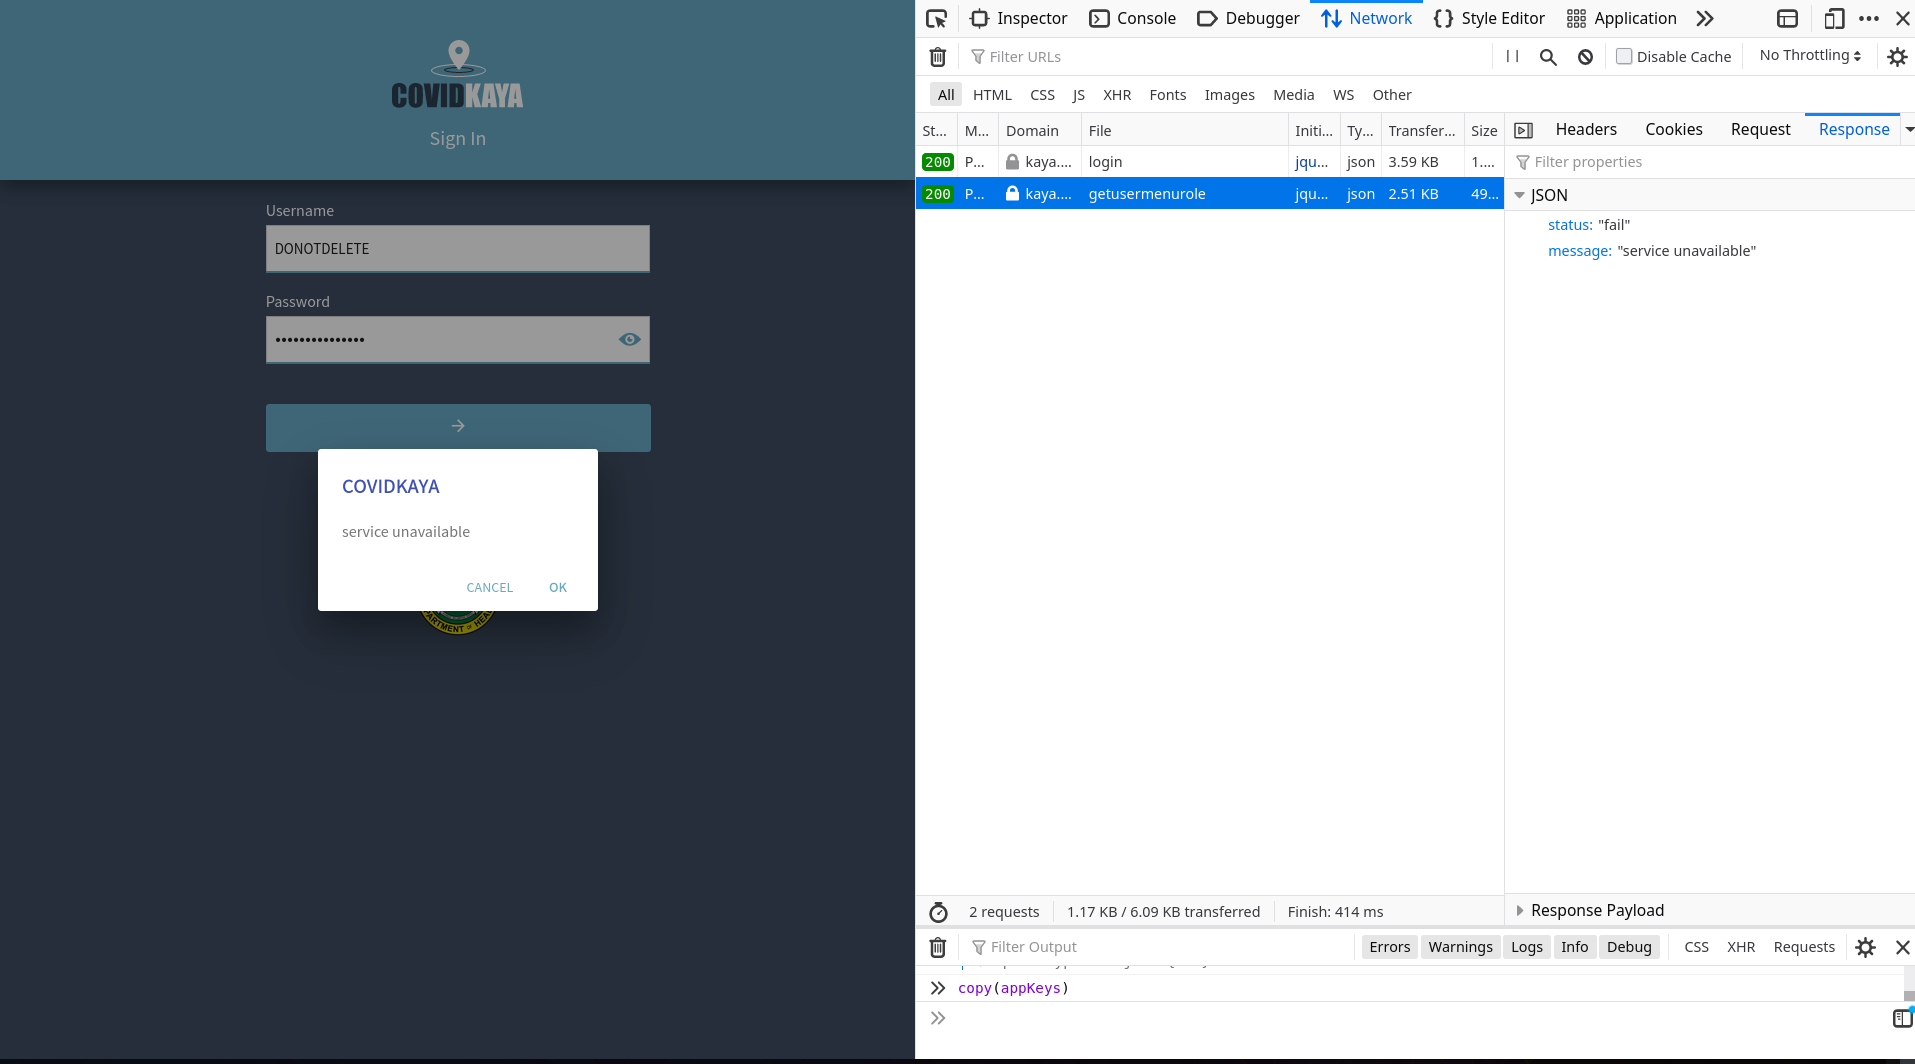Toggle the Errors console filter

coord(1389,947)
